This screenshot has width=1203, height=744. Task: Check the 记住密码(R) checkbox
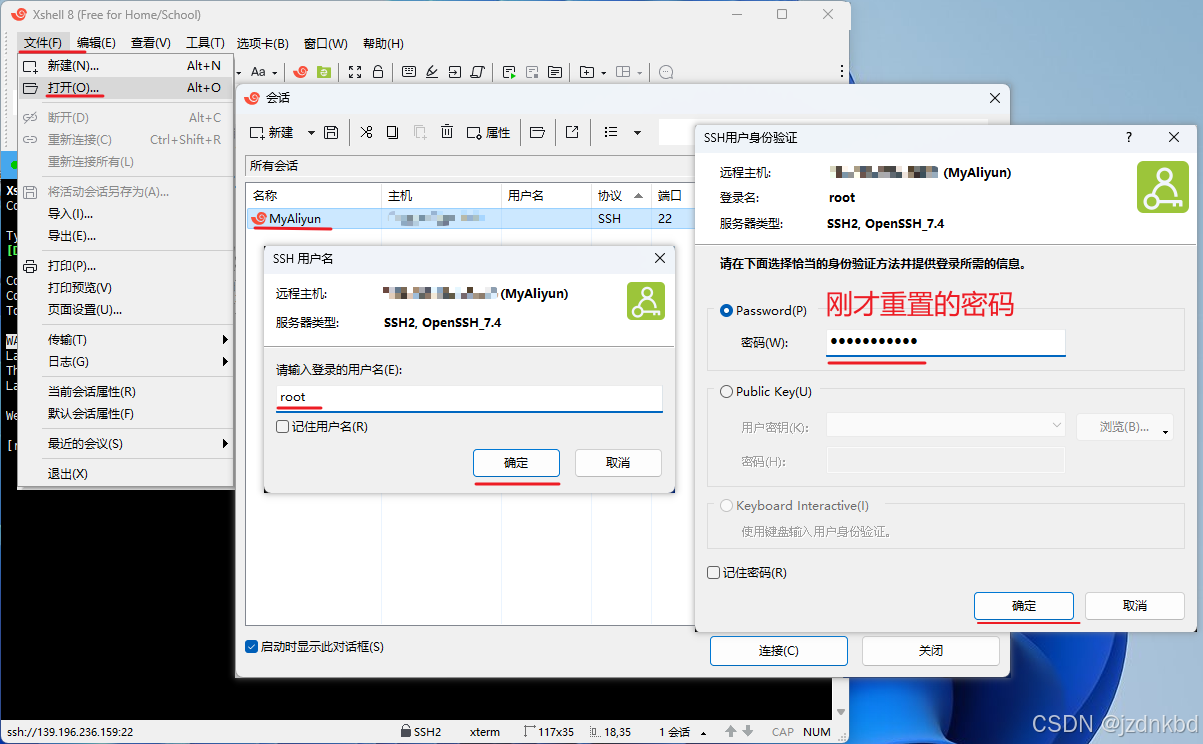pyautogui.click(x=713, y=573)
